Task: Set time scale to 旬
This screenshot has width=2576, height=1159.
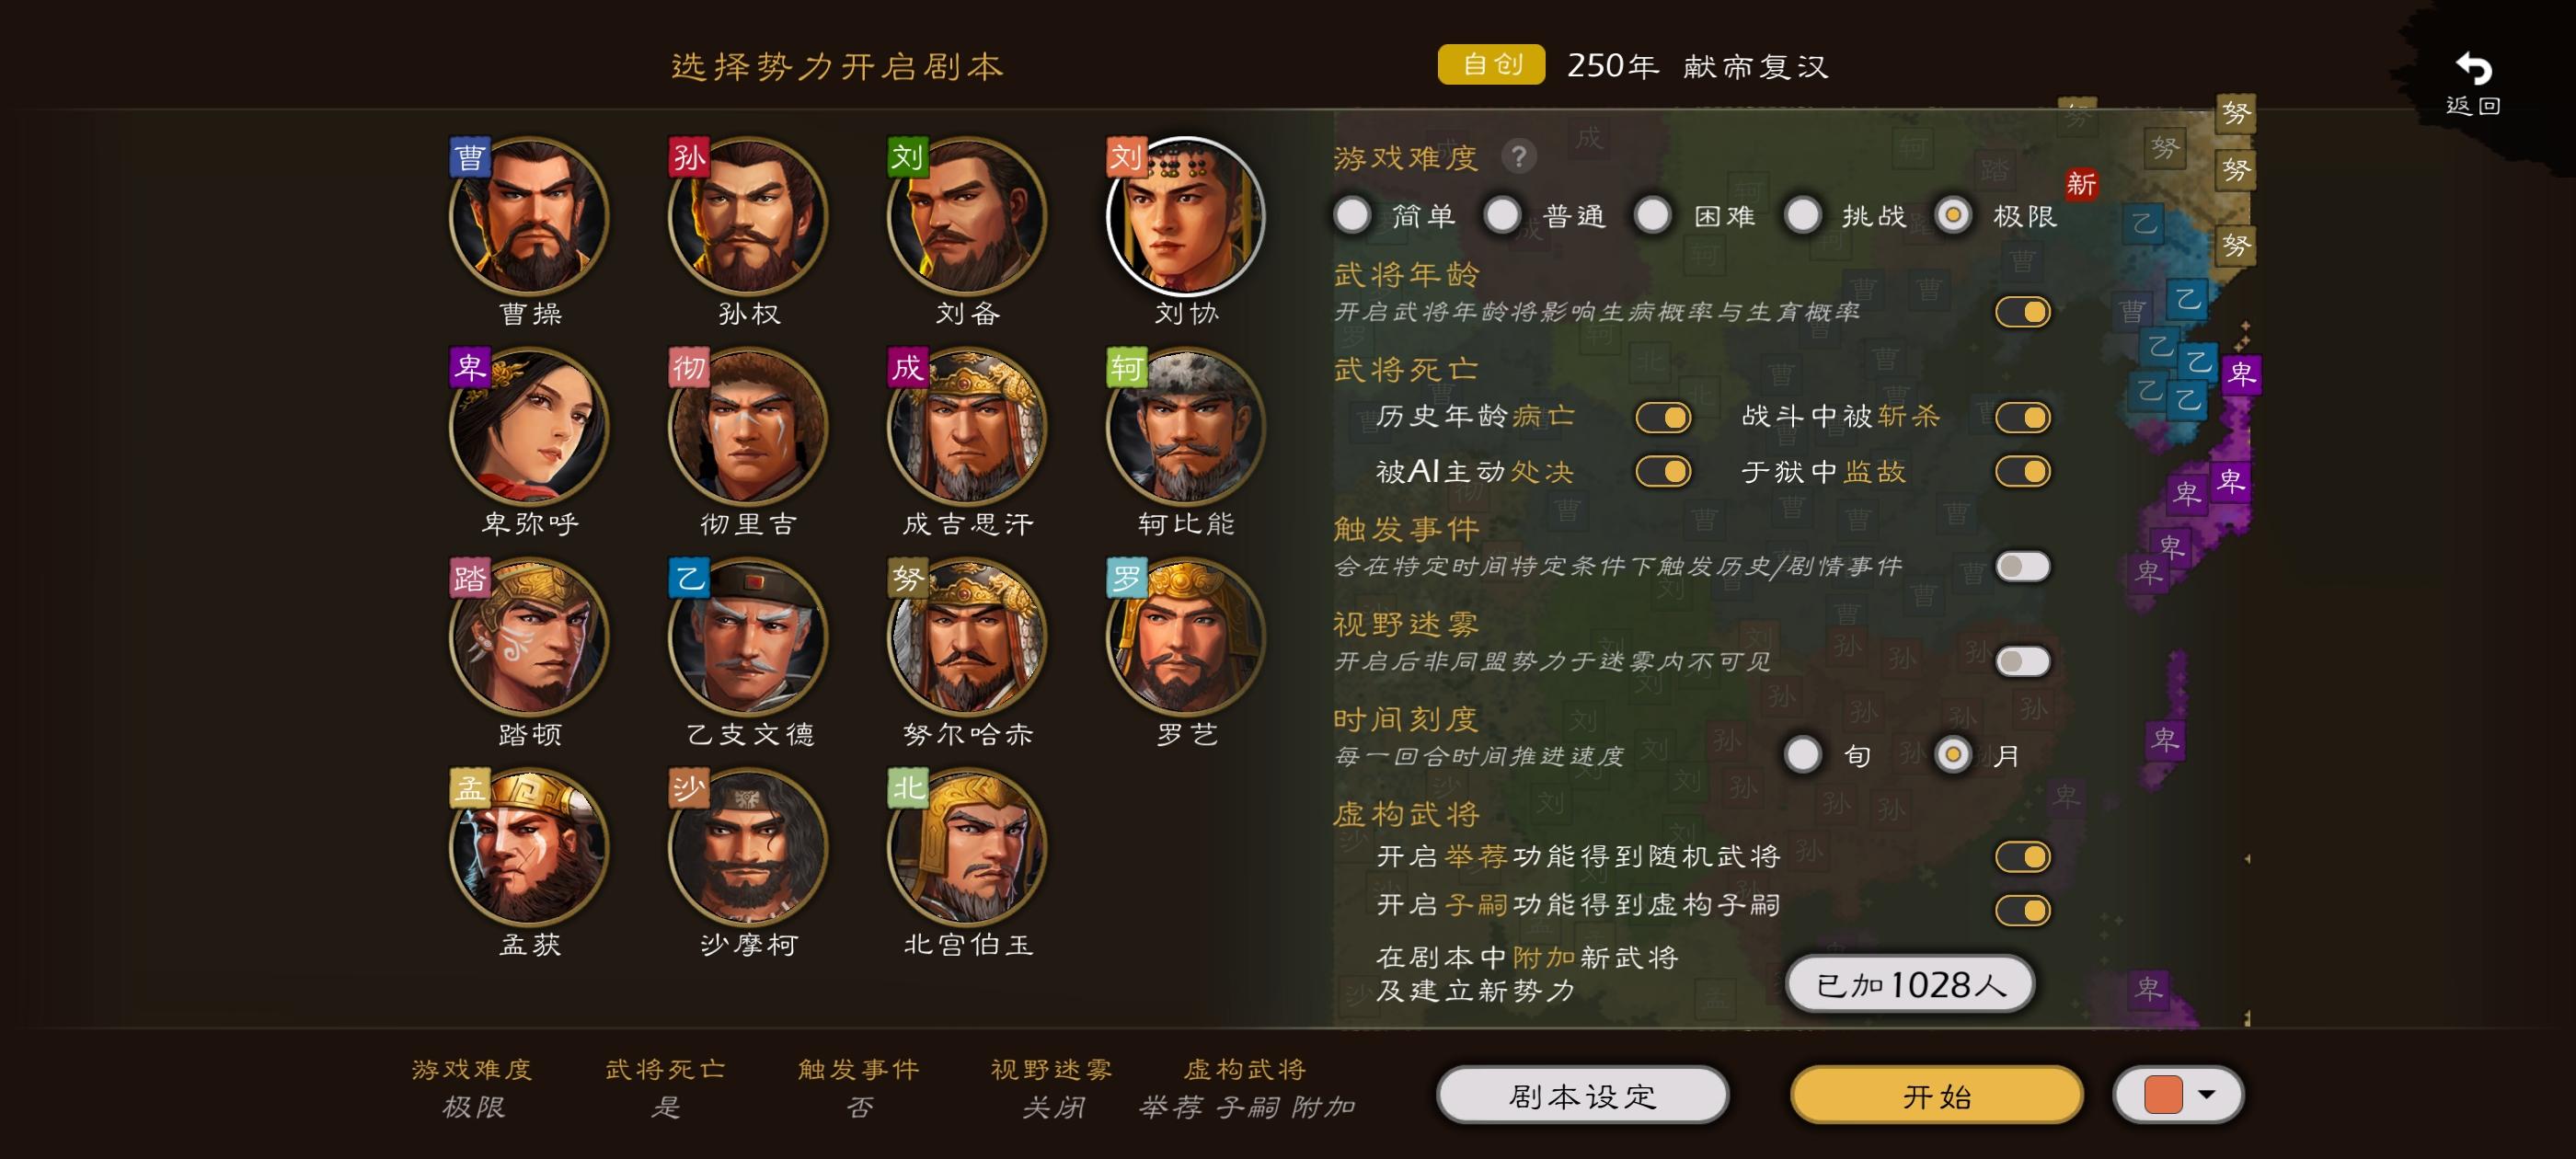Action: tap(1802, 755)
